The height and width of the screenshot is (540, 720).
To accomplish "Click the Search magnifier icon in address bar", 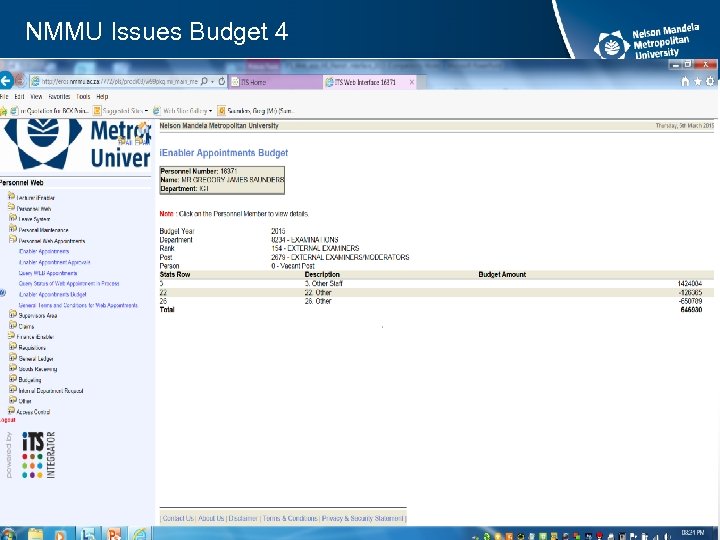I will point(204,81).
